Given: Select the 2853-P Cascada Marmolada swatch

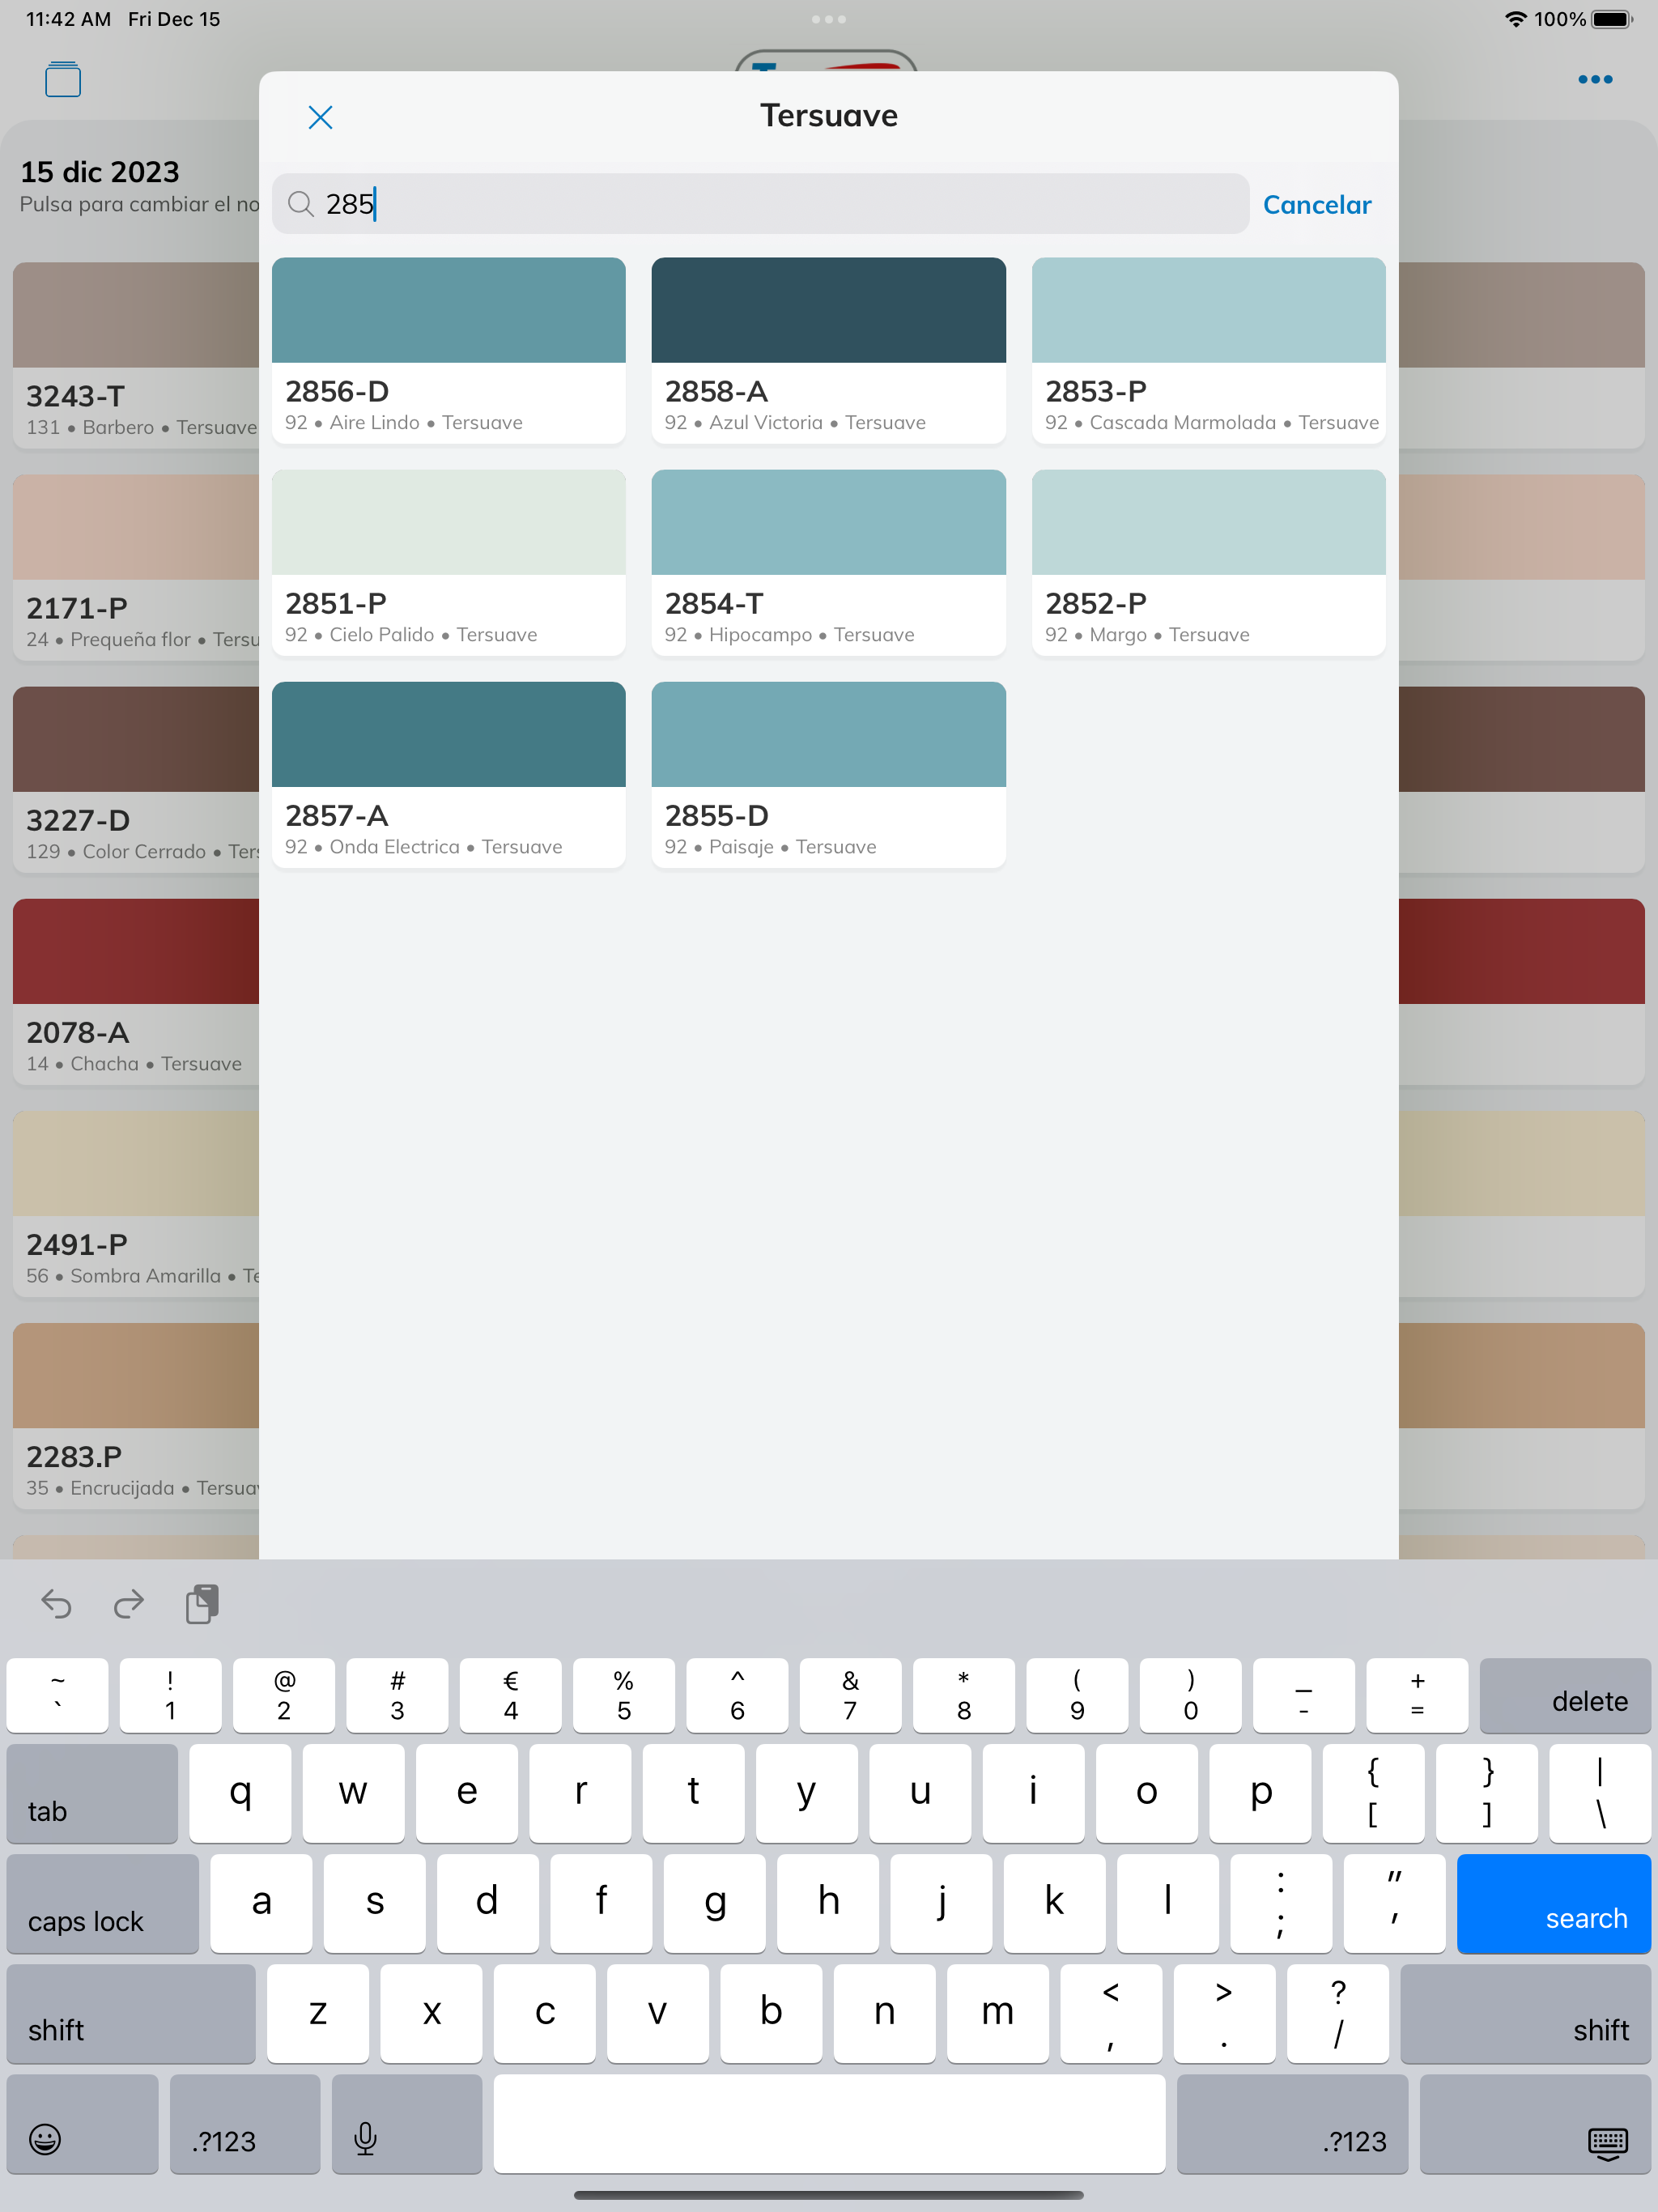Looking at the screenshot, I should tap(1208, 350).
